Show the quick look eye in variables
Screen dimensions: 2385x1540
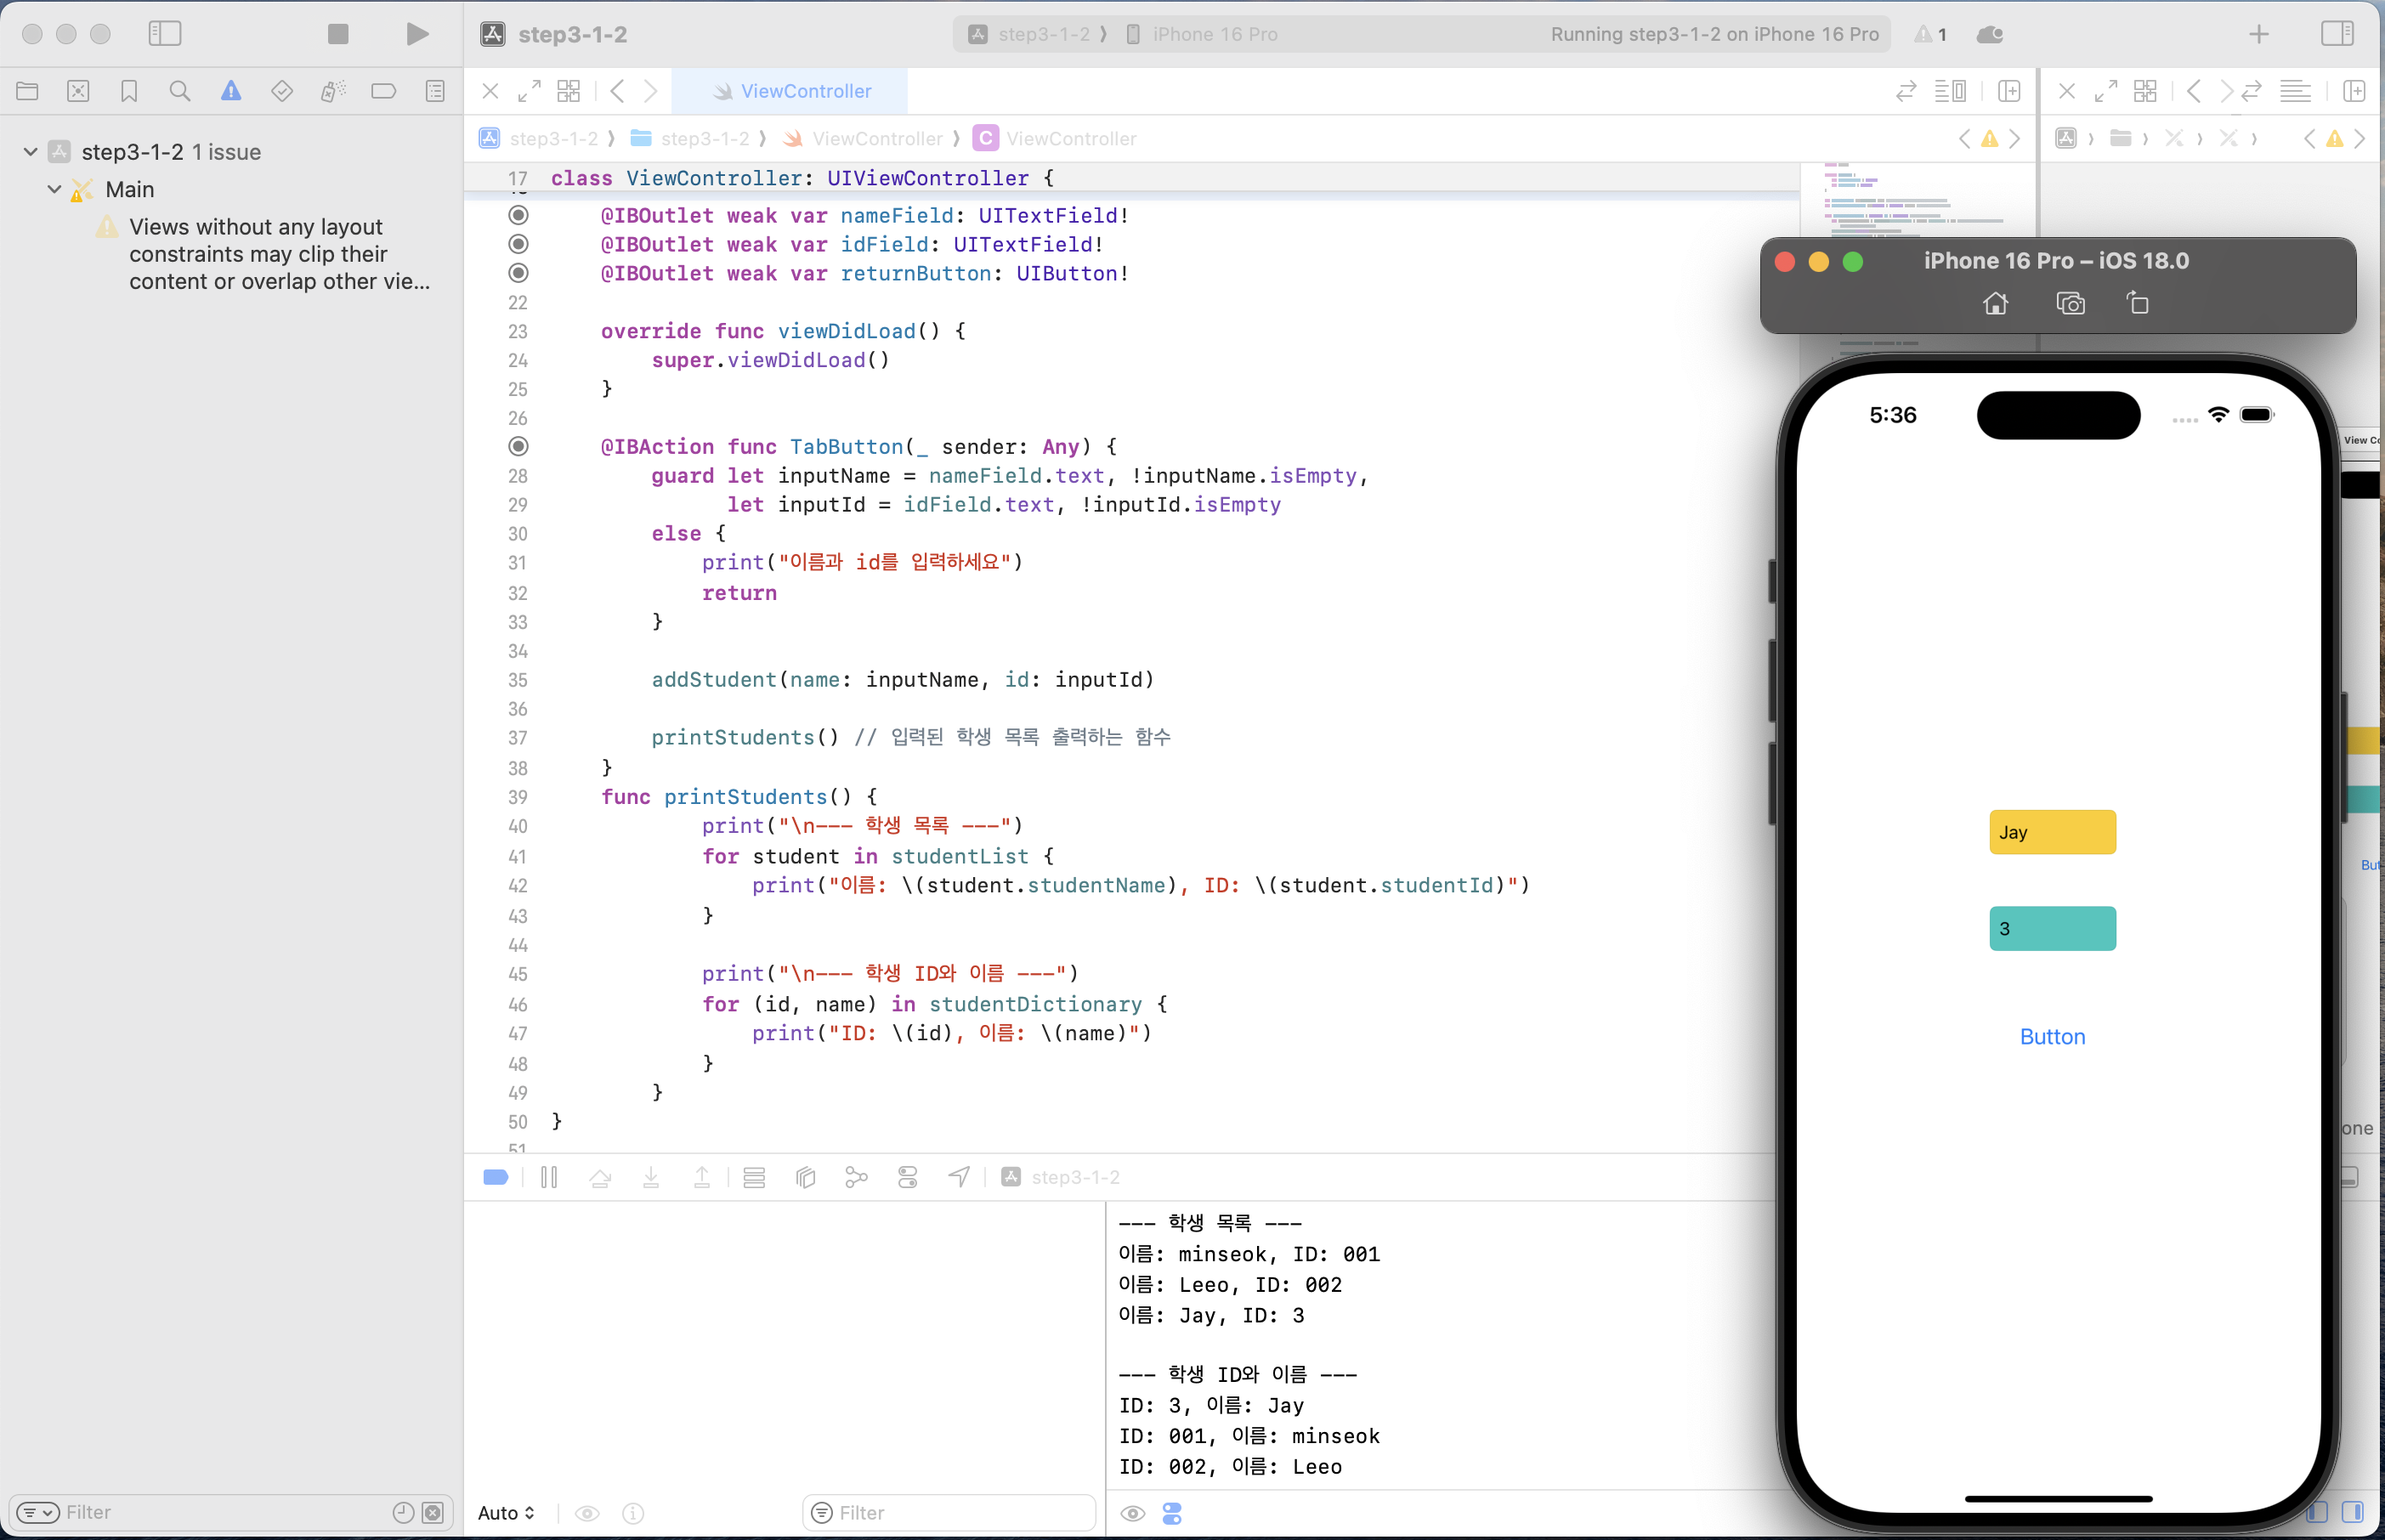click(x=587, y=1513)
